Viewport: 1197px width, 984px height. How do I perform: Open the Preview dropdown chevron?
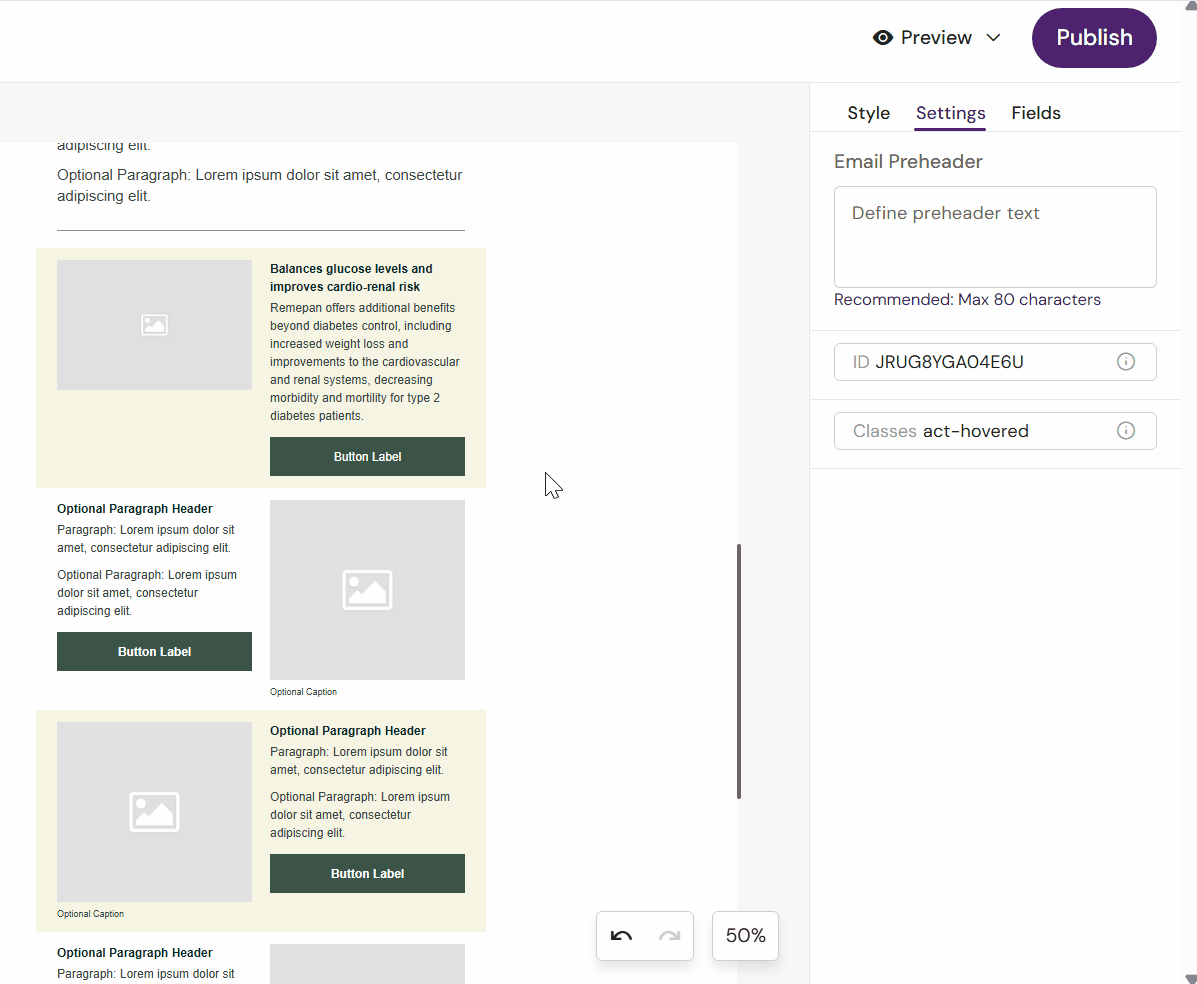993,37
